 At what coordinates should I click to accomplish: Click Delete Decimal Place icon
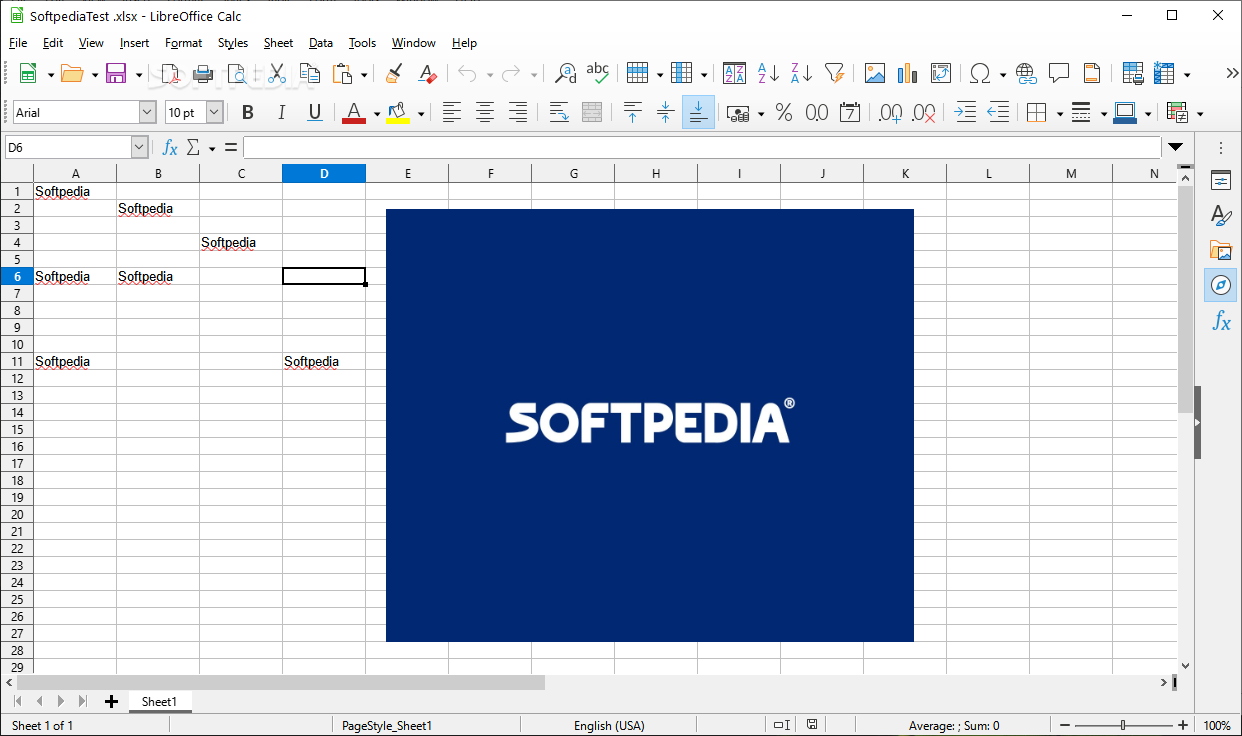(x=924, y=113)
